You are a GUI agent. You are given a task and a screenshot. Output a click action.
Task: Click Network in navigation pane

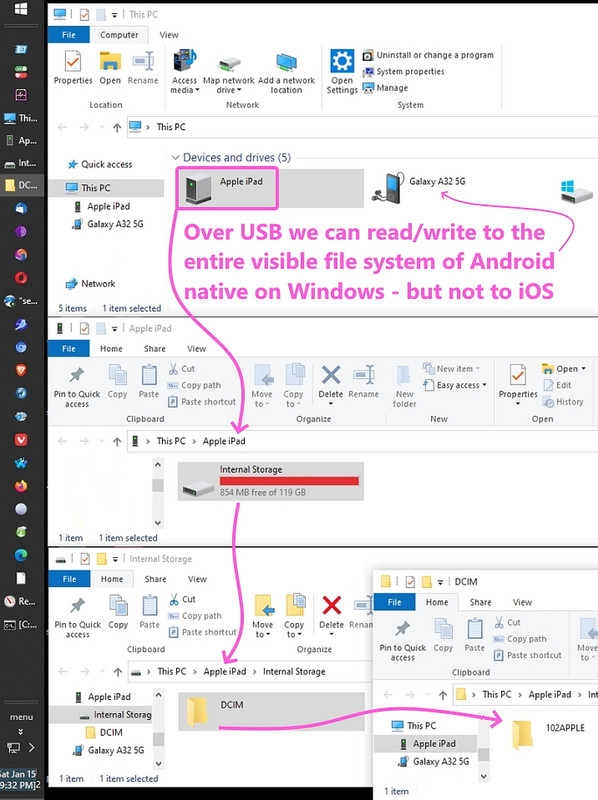(90, 284)
